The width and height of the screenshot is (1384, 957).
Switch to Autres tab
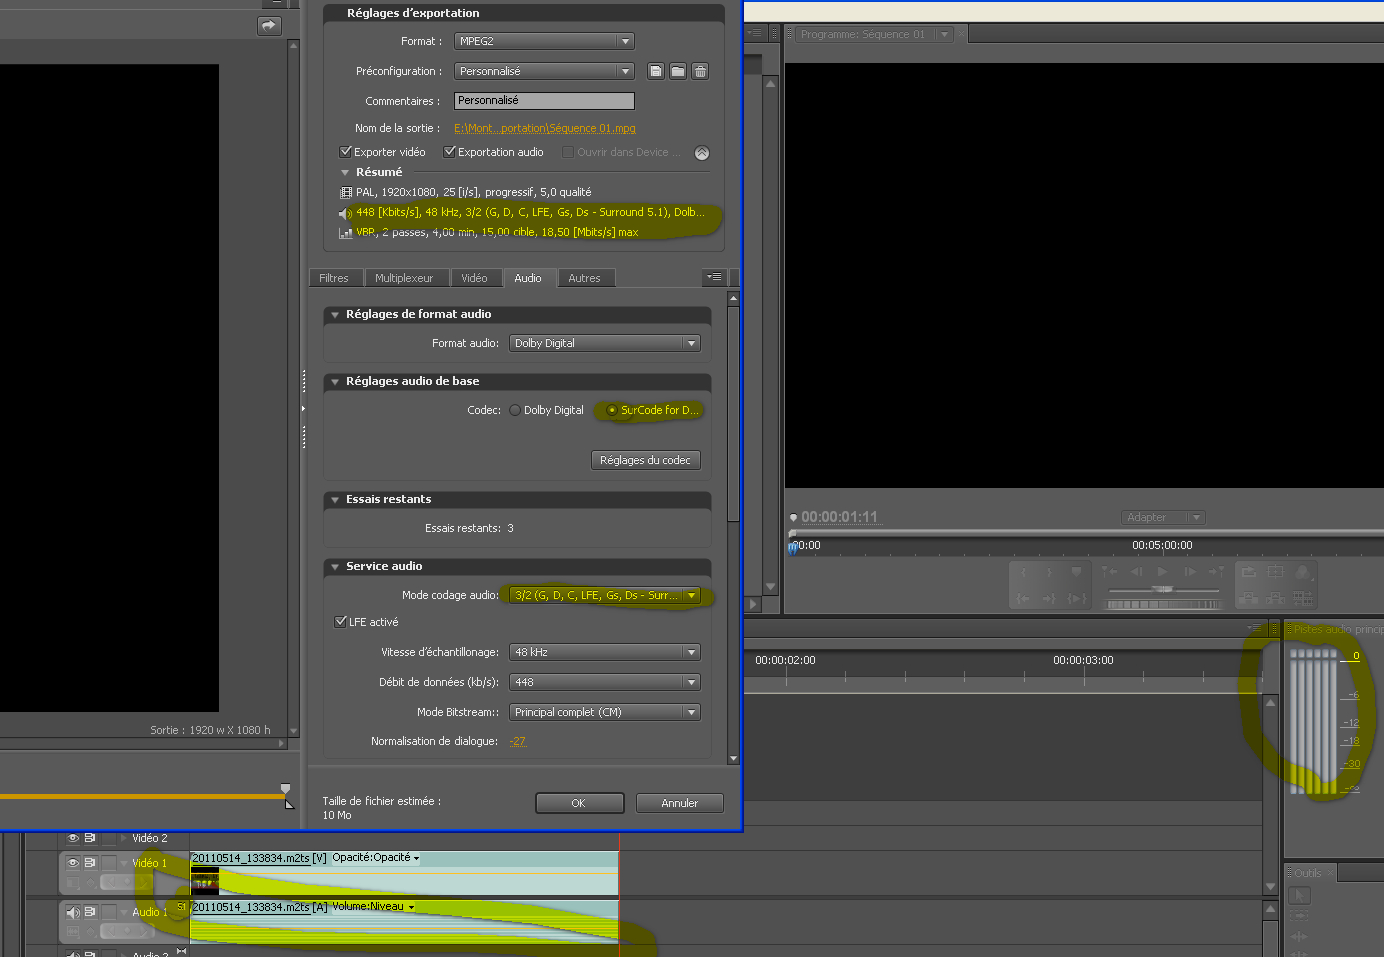click(584, 278)
